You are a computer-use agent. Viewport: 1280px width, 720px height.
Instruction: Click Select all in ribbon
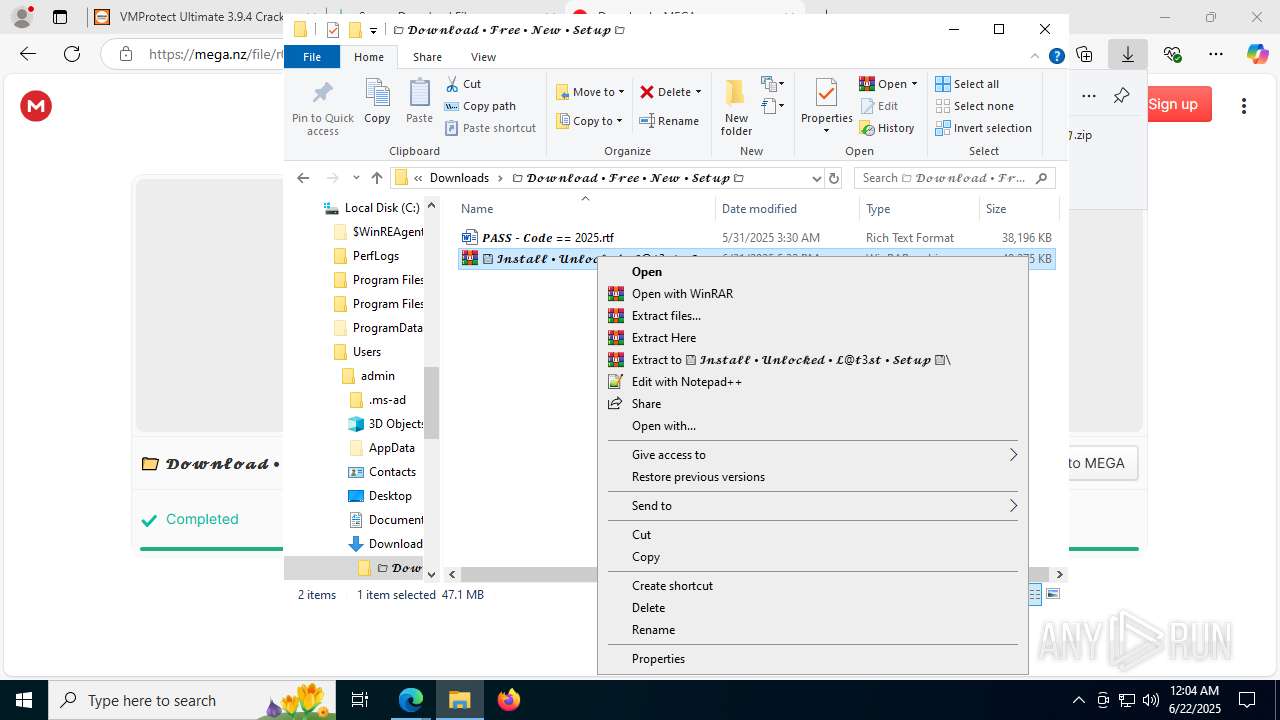click(967, 84)
